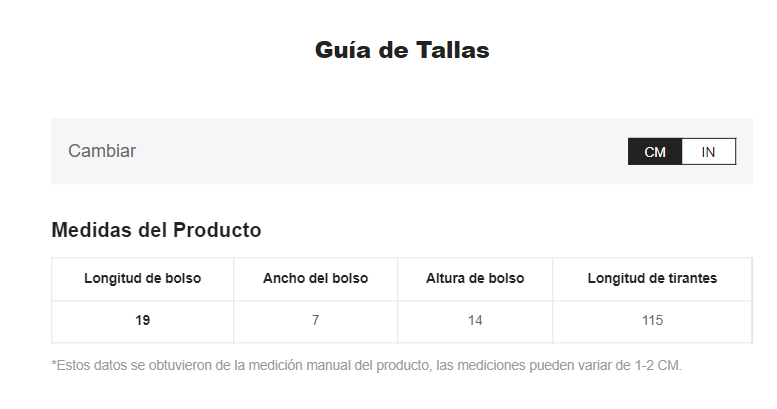Click the footnote starting with *Estos datos
This screenshot has height=409, width=777.
pos(366,365)
